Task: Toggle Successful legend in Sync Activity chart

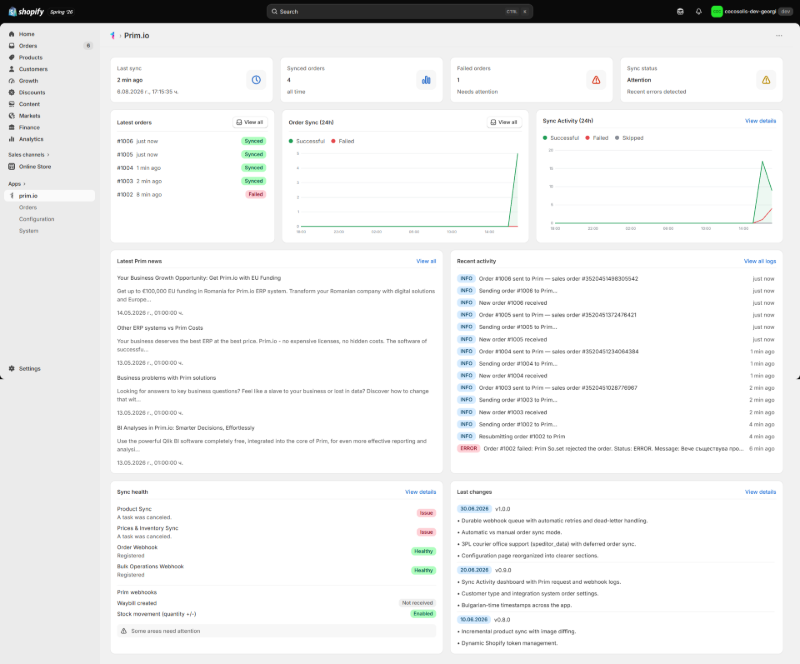Action: coord(561,138)
